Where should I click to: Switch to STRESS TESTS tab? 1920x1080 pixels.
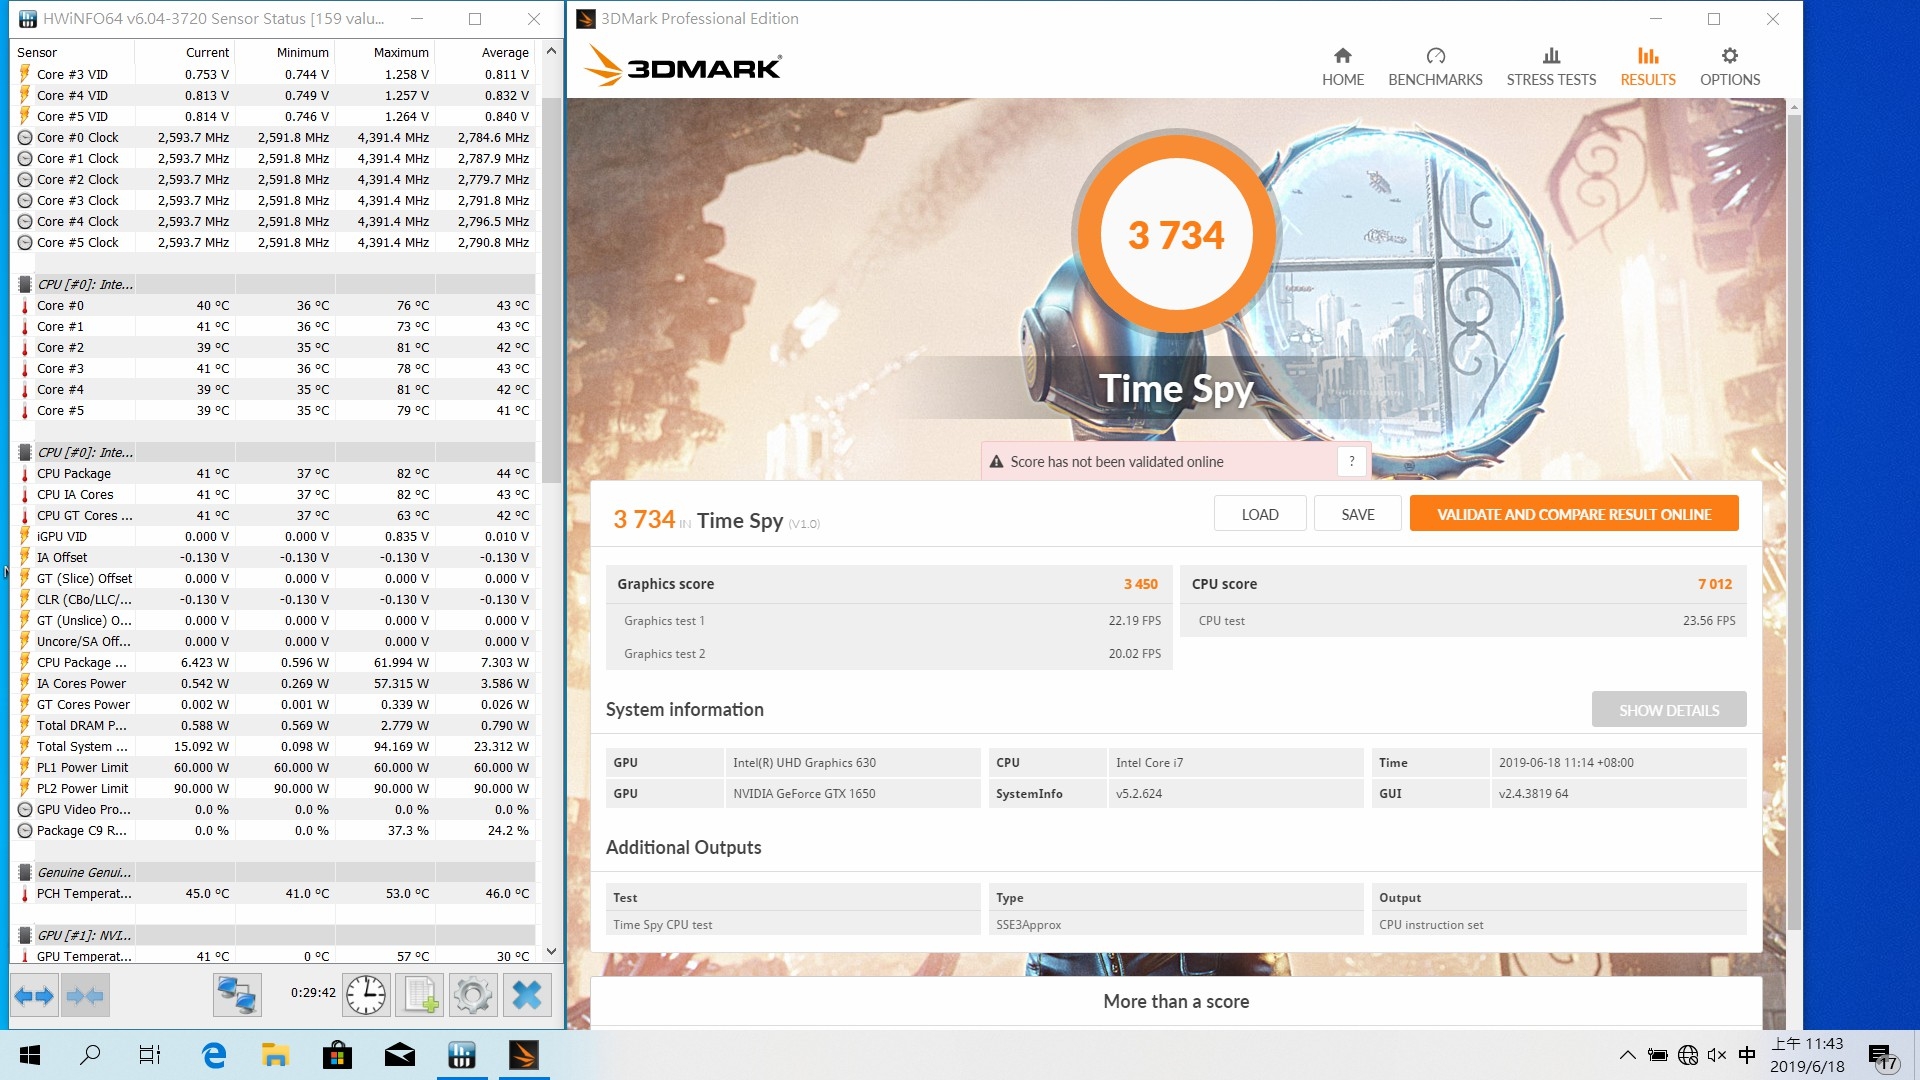coord(1551,67)
